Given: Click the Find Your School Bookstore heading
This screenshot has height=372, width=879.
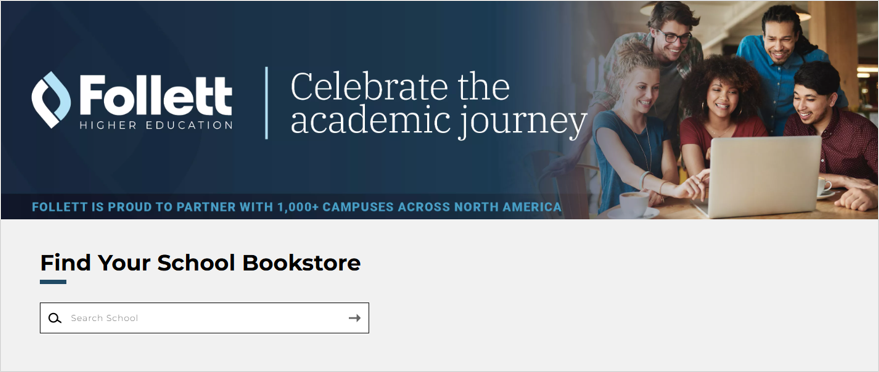Looking at the screenshot, I should tap(200, 262).
